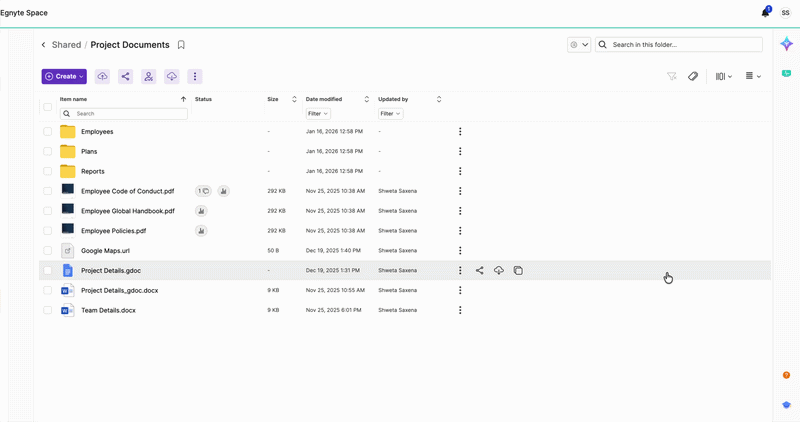800x422 pixels.
Task: Open the search scope dropdown
Action: 579,45
